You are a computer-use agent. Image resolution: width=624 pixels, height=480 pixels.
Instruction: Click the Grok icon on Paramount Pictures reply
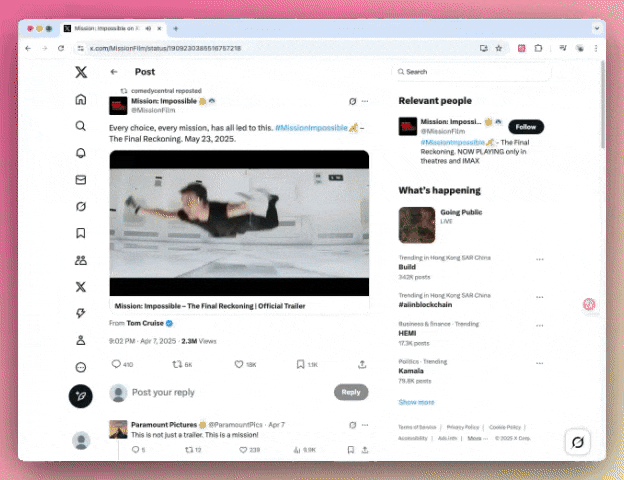pos(353,425)
